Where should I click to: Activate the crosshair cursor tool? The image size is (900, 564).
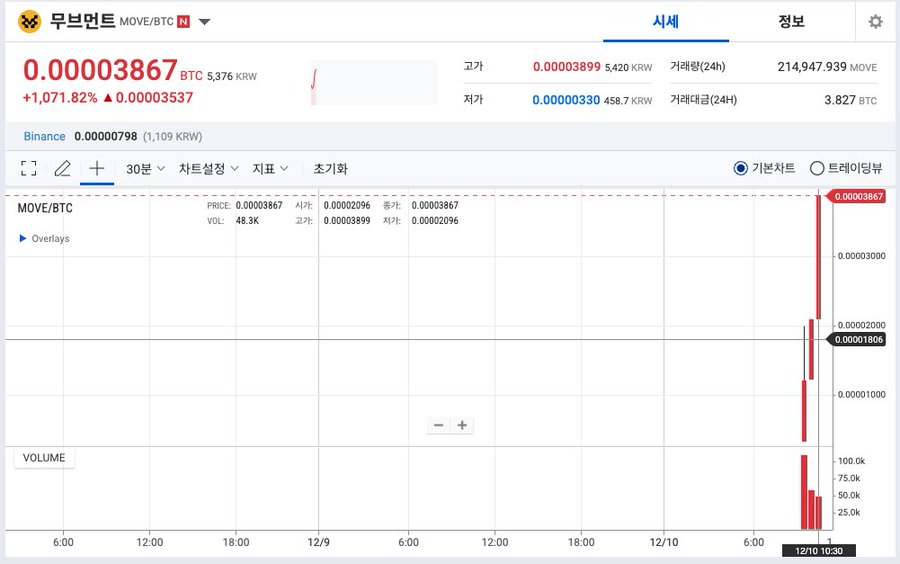coord(97,169)
